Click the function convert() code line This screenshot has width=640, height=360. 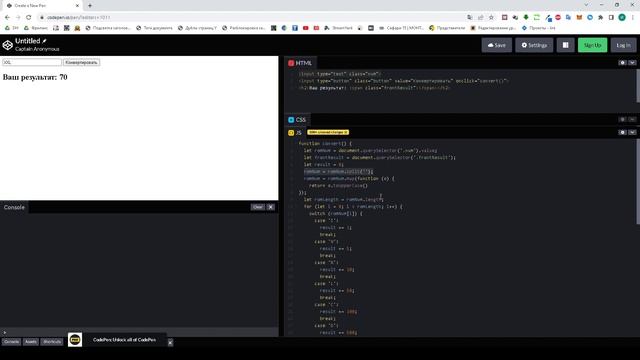click(x=325, y=143)
